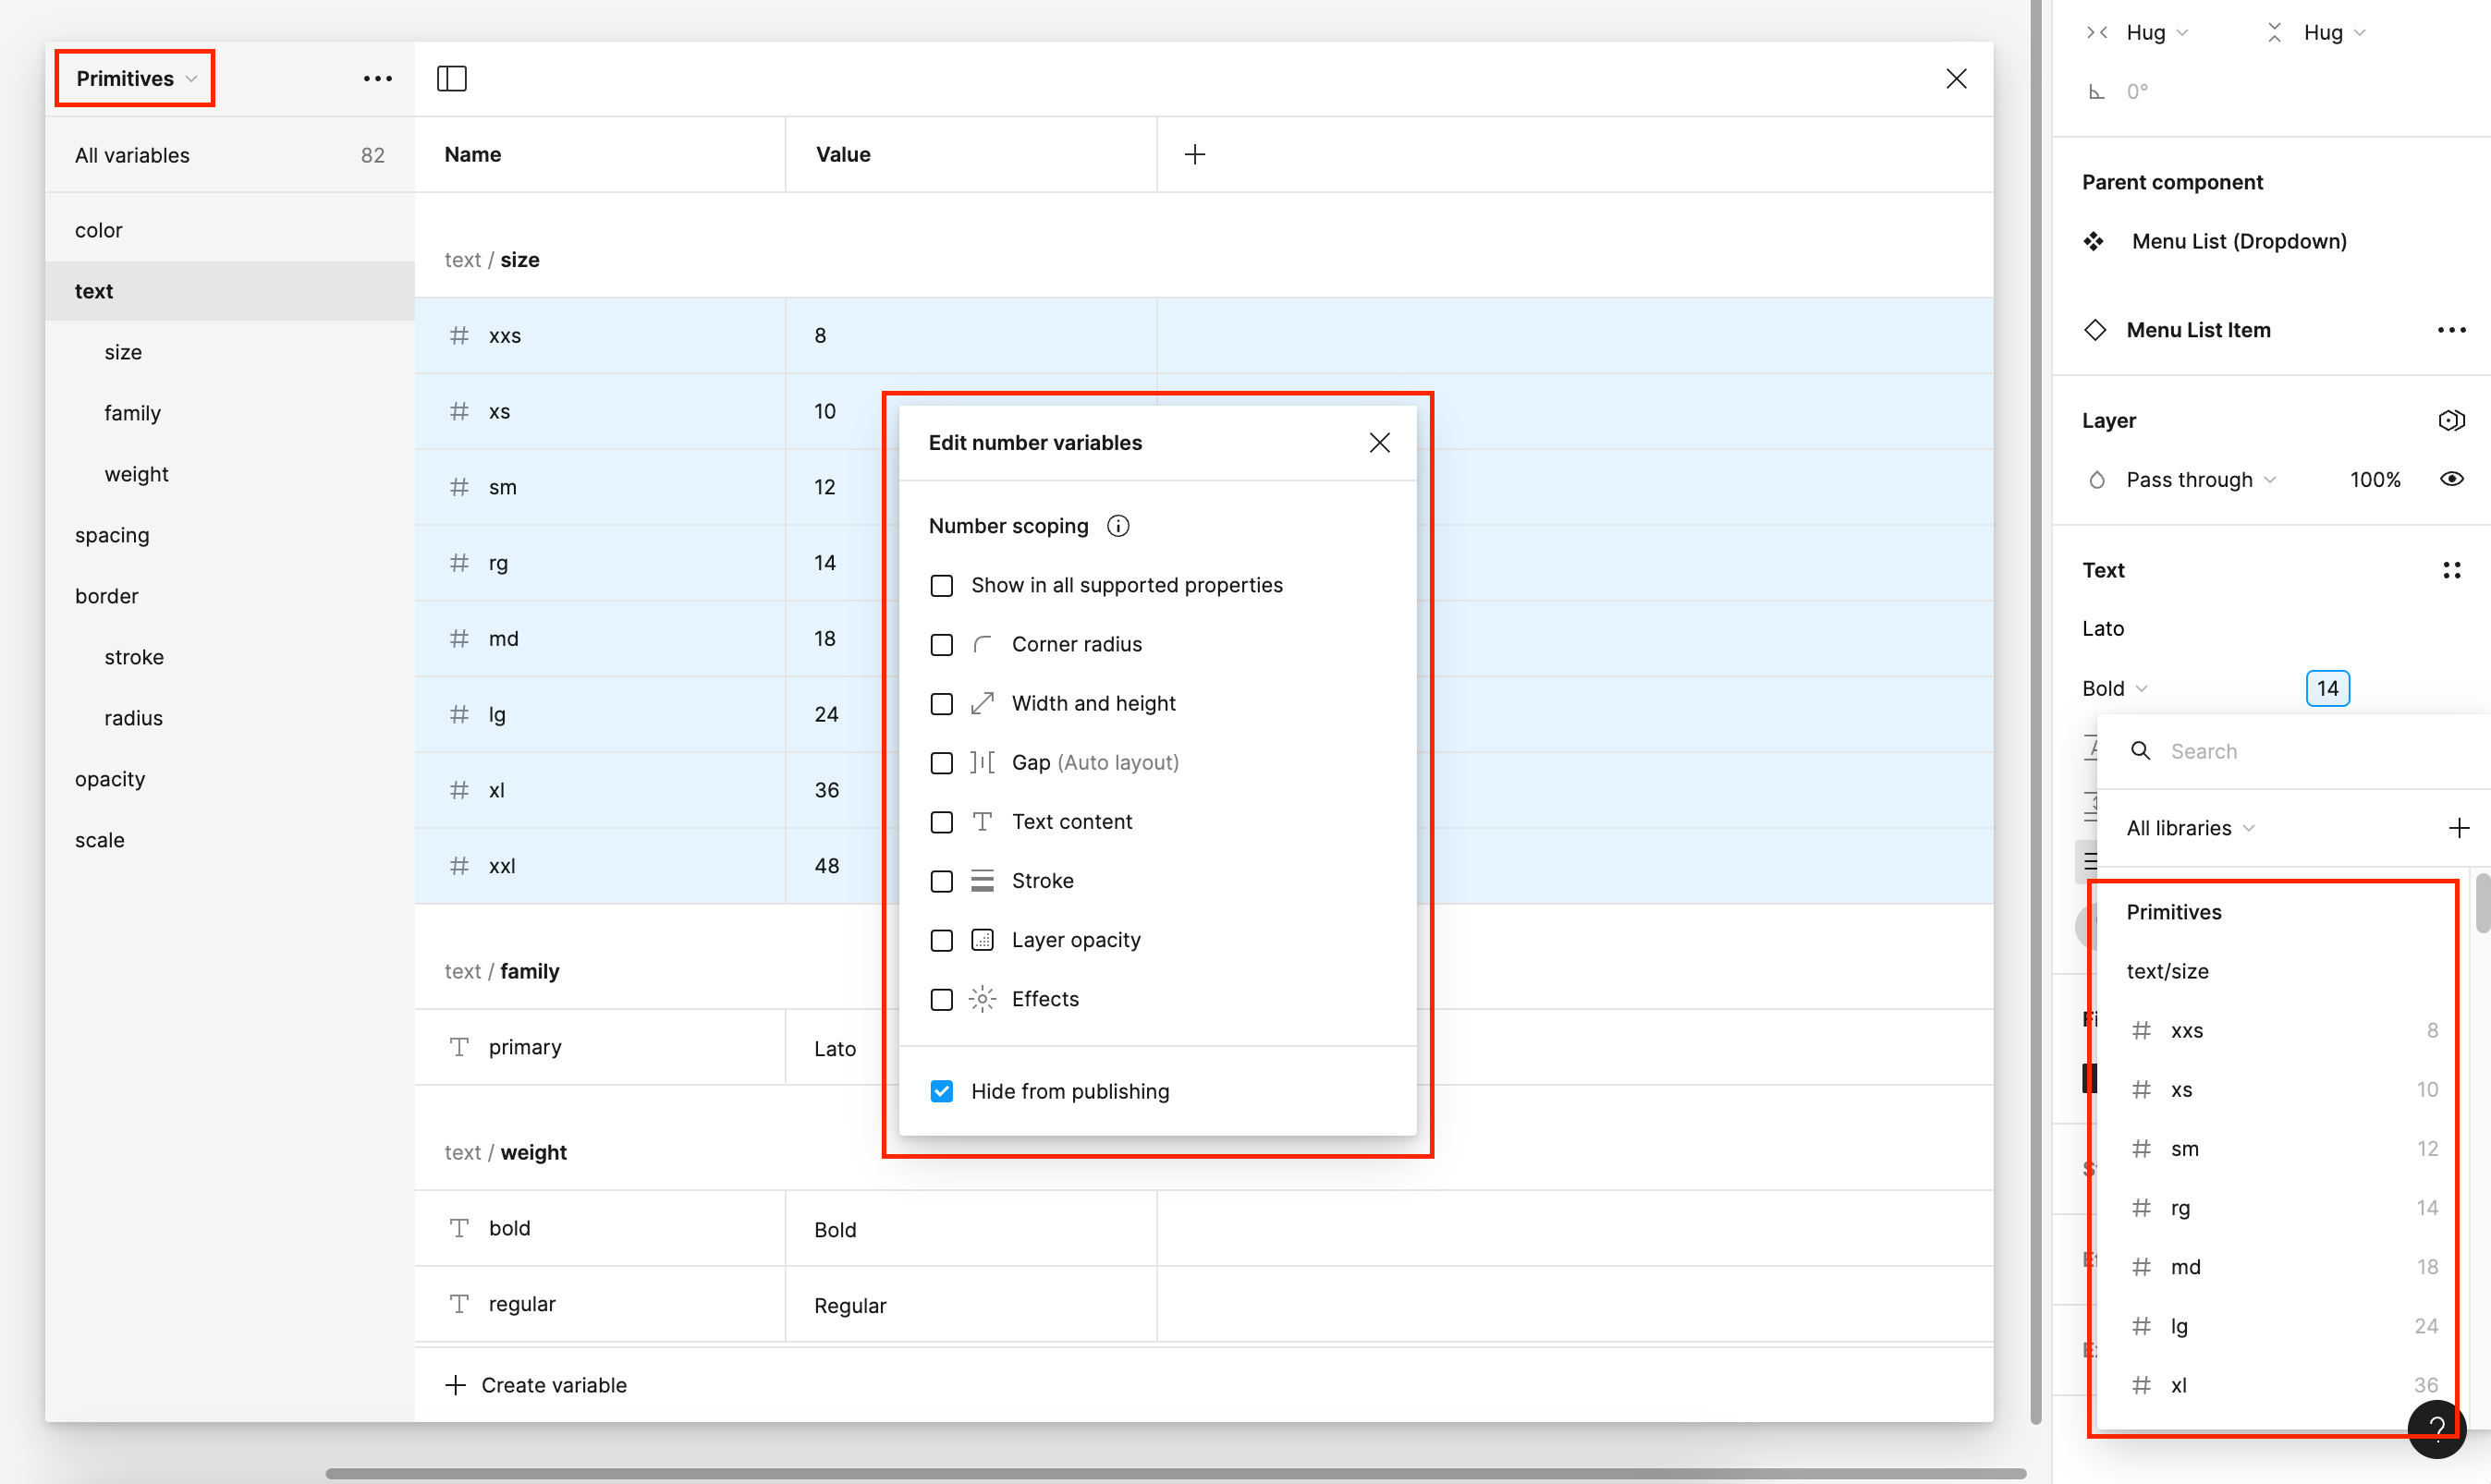
Task: Check the Corner radius scope
Action: coord(942,645)
